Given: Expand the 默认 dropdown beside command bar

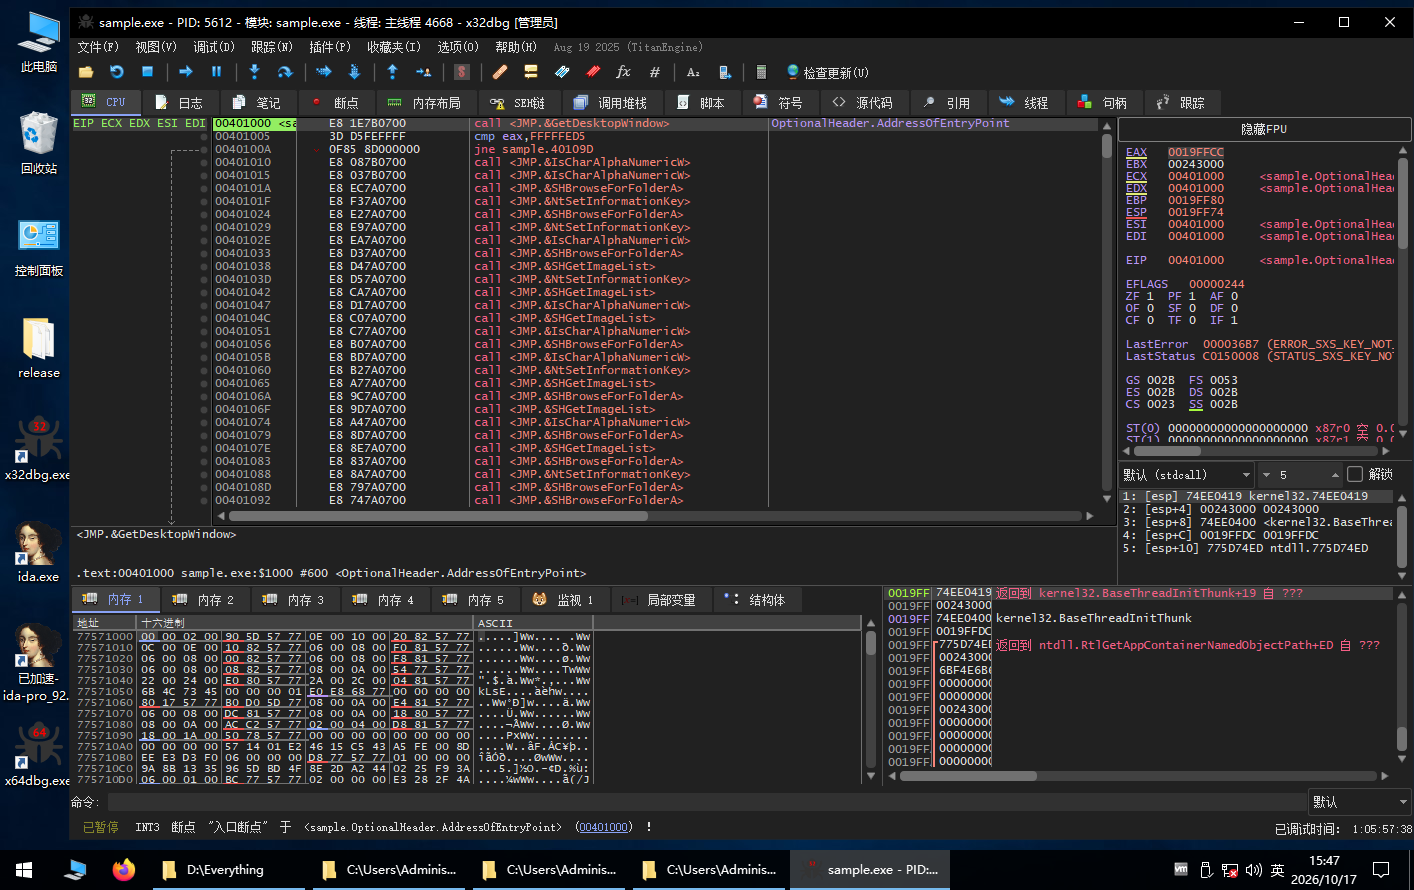Looking at the screenshot, I should pyautogui.click(x=1360, y=802).
